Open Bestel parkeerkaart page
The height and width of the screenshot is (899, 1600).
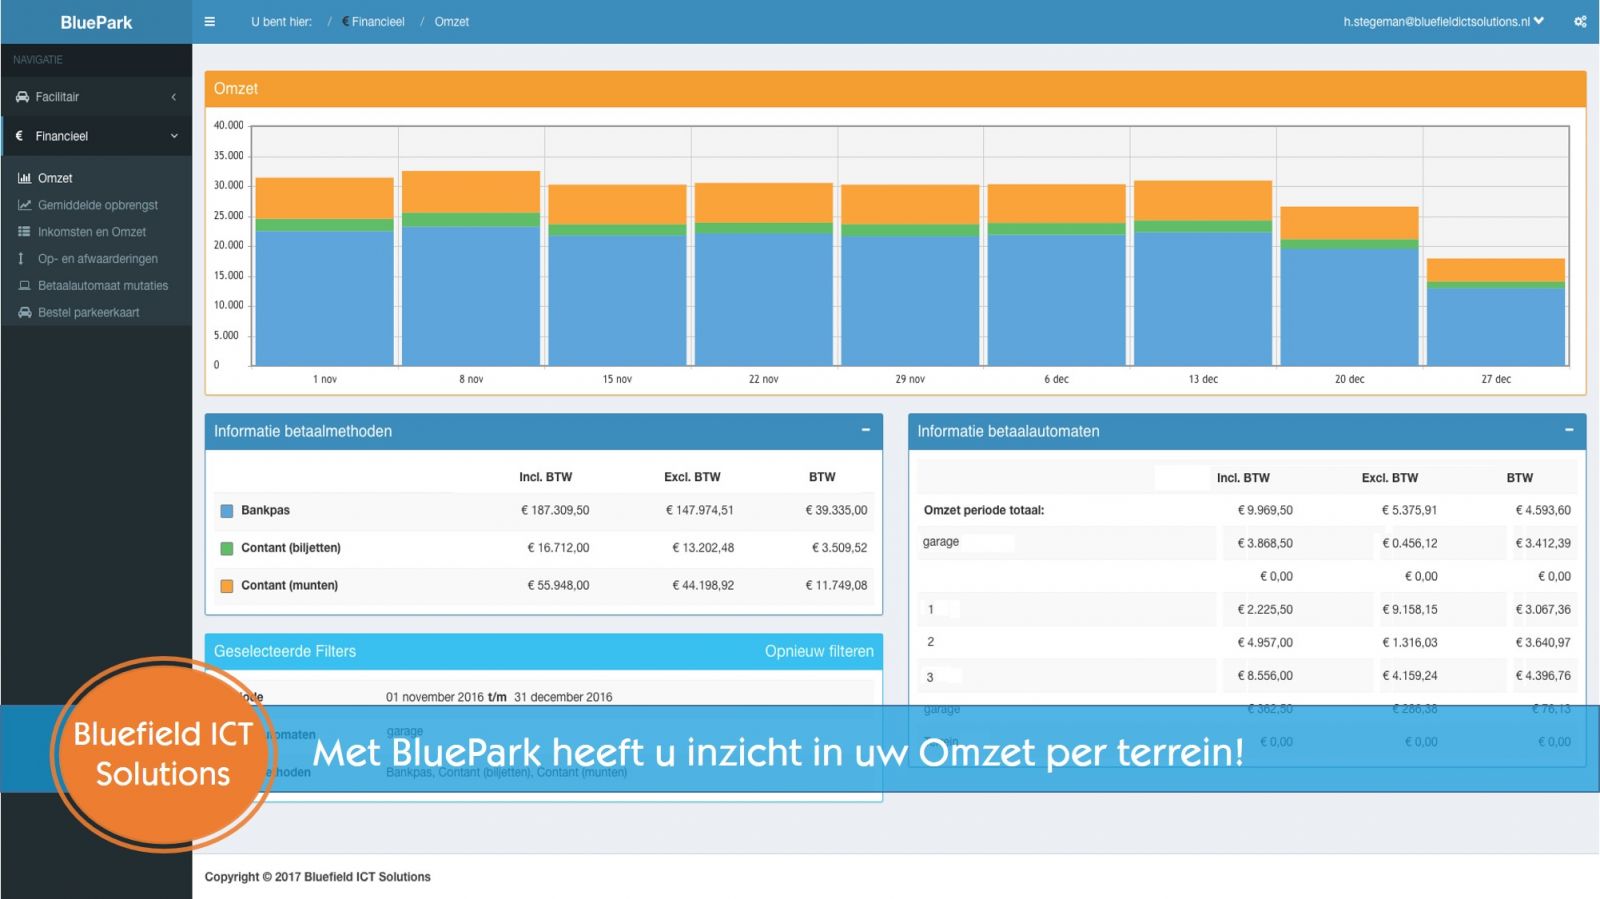pos(89,313)
